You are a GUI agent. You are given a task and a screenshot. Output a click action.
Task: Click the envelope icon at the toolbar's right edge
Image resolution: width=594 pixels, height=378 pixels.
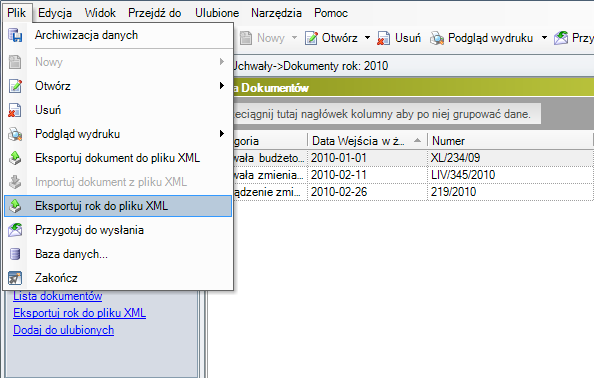coord(561,38)
